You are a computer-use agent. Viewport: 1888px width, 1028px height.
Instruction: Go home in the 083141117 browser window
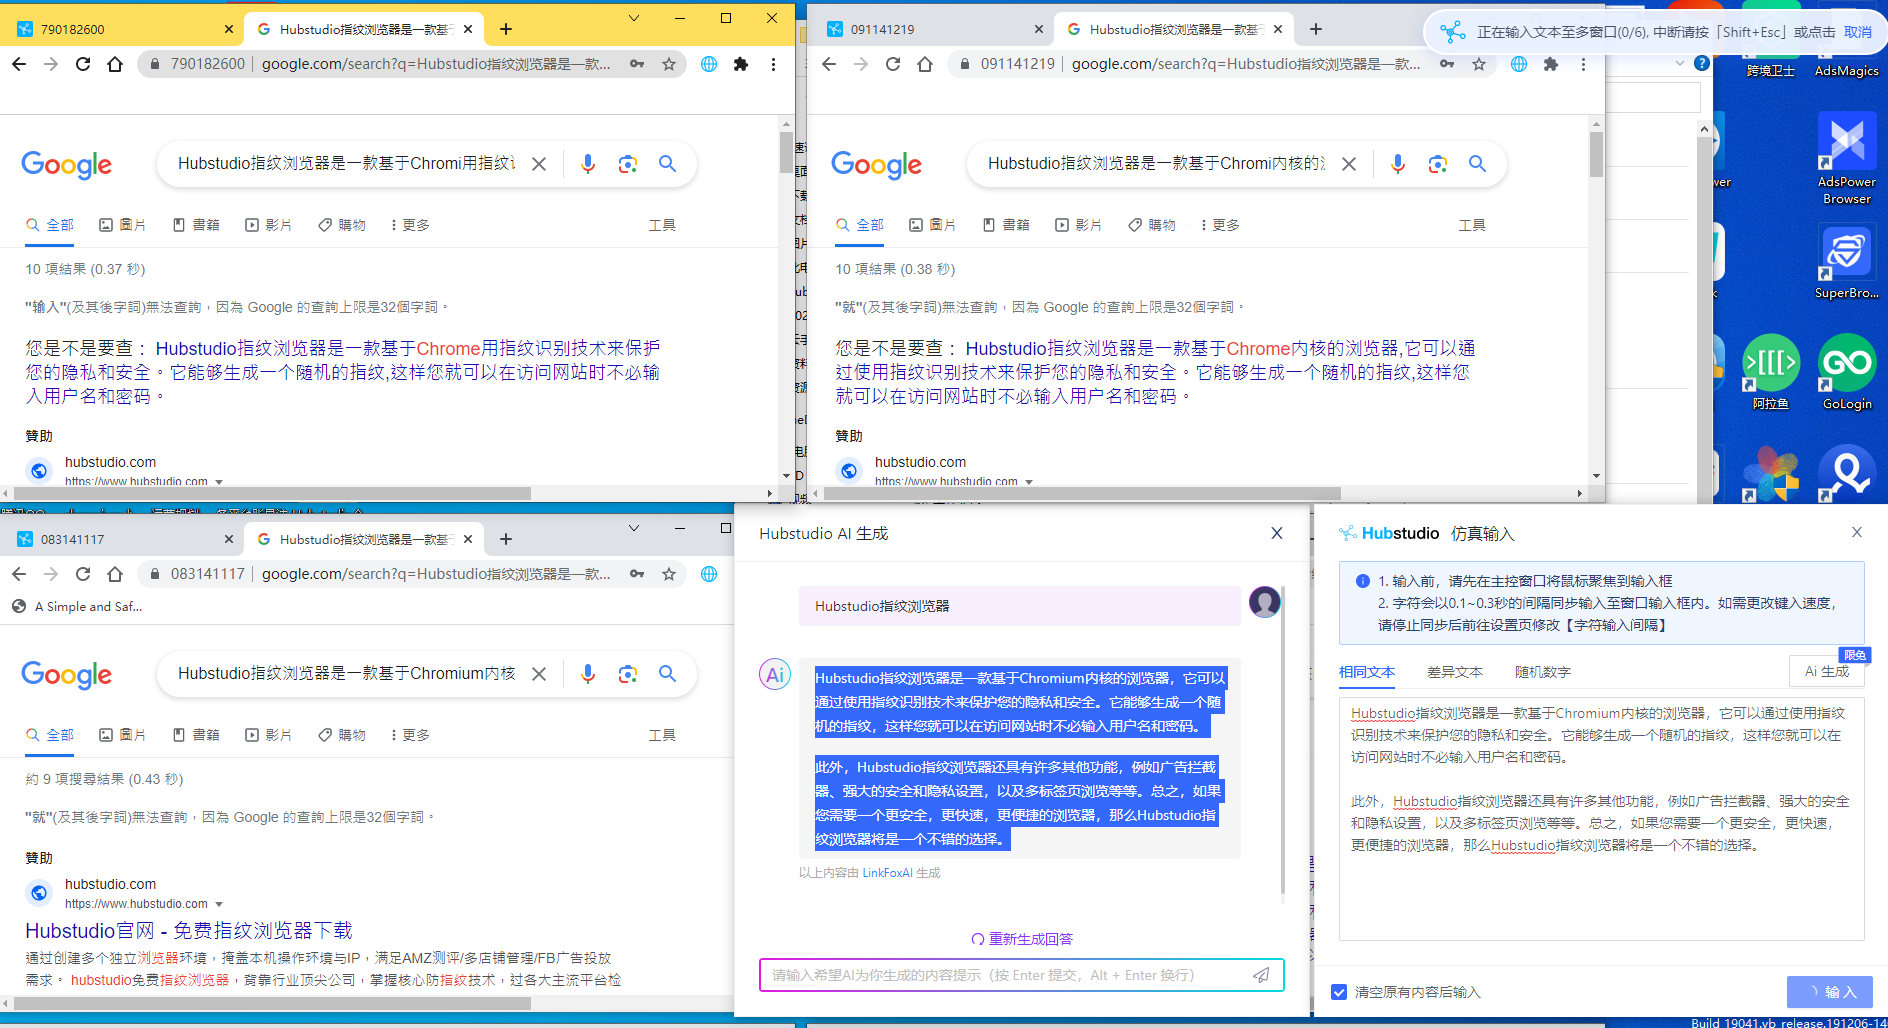click(115, 574)
